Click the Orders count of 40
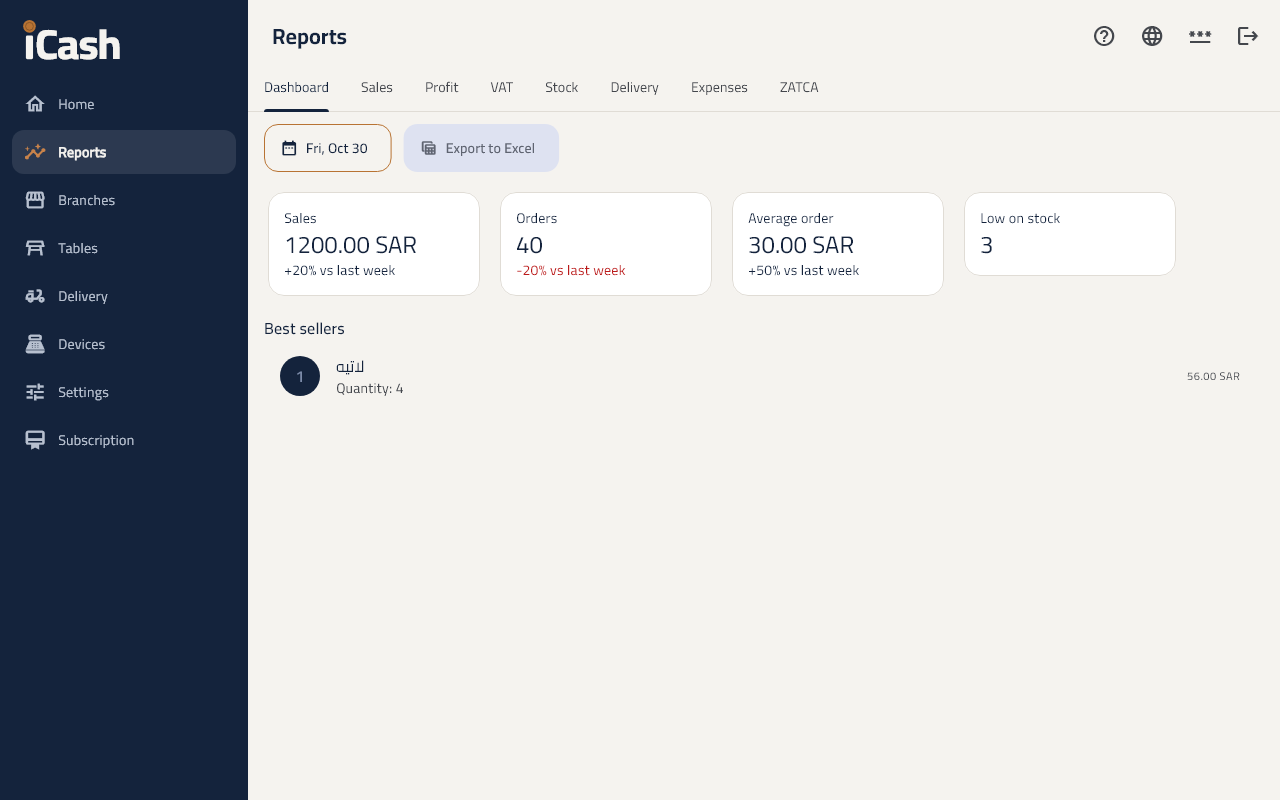 [x=529, y=245]
